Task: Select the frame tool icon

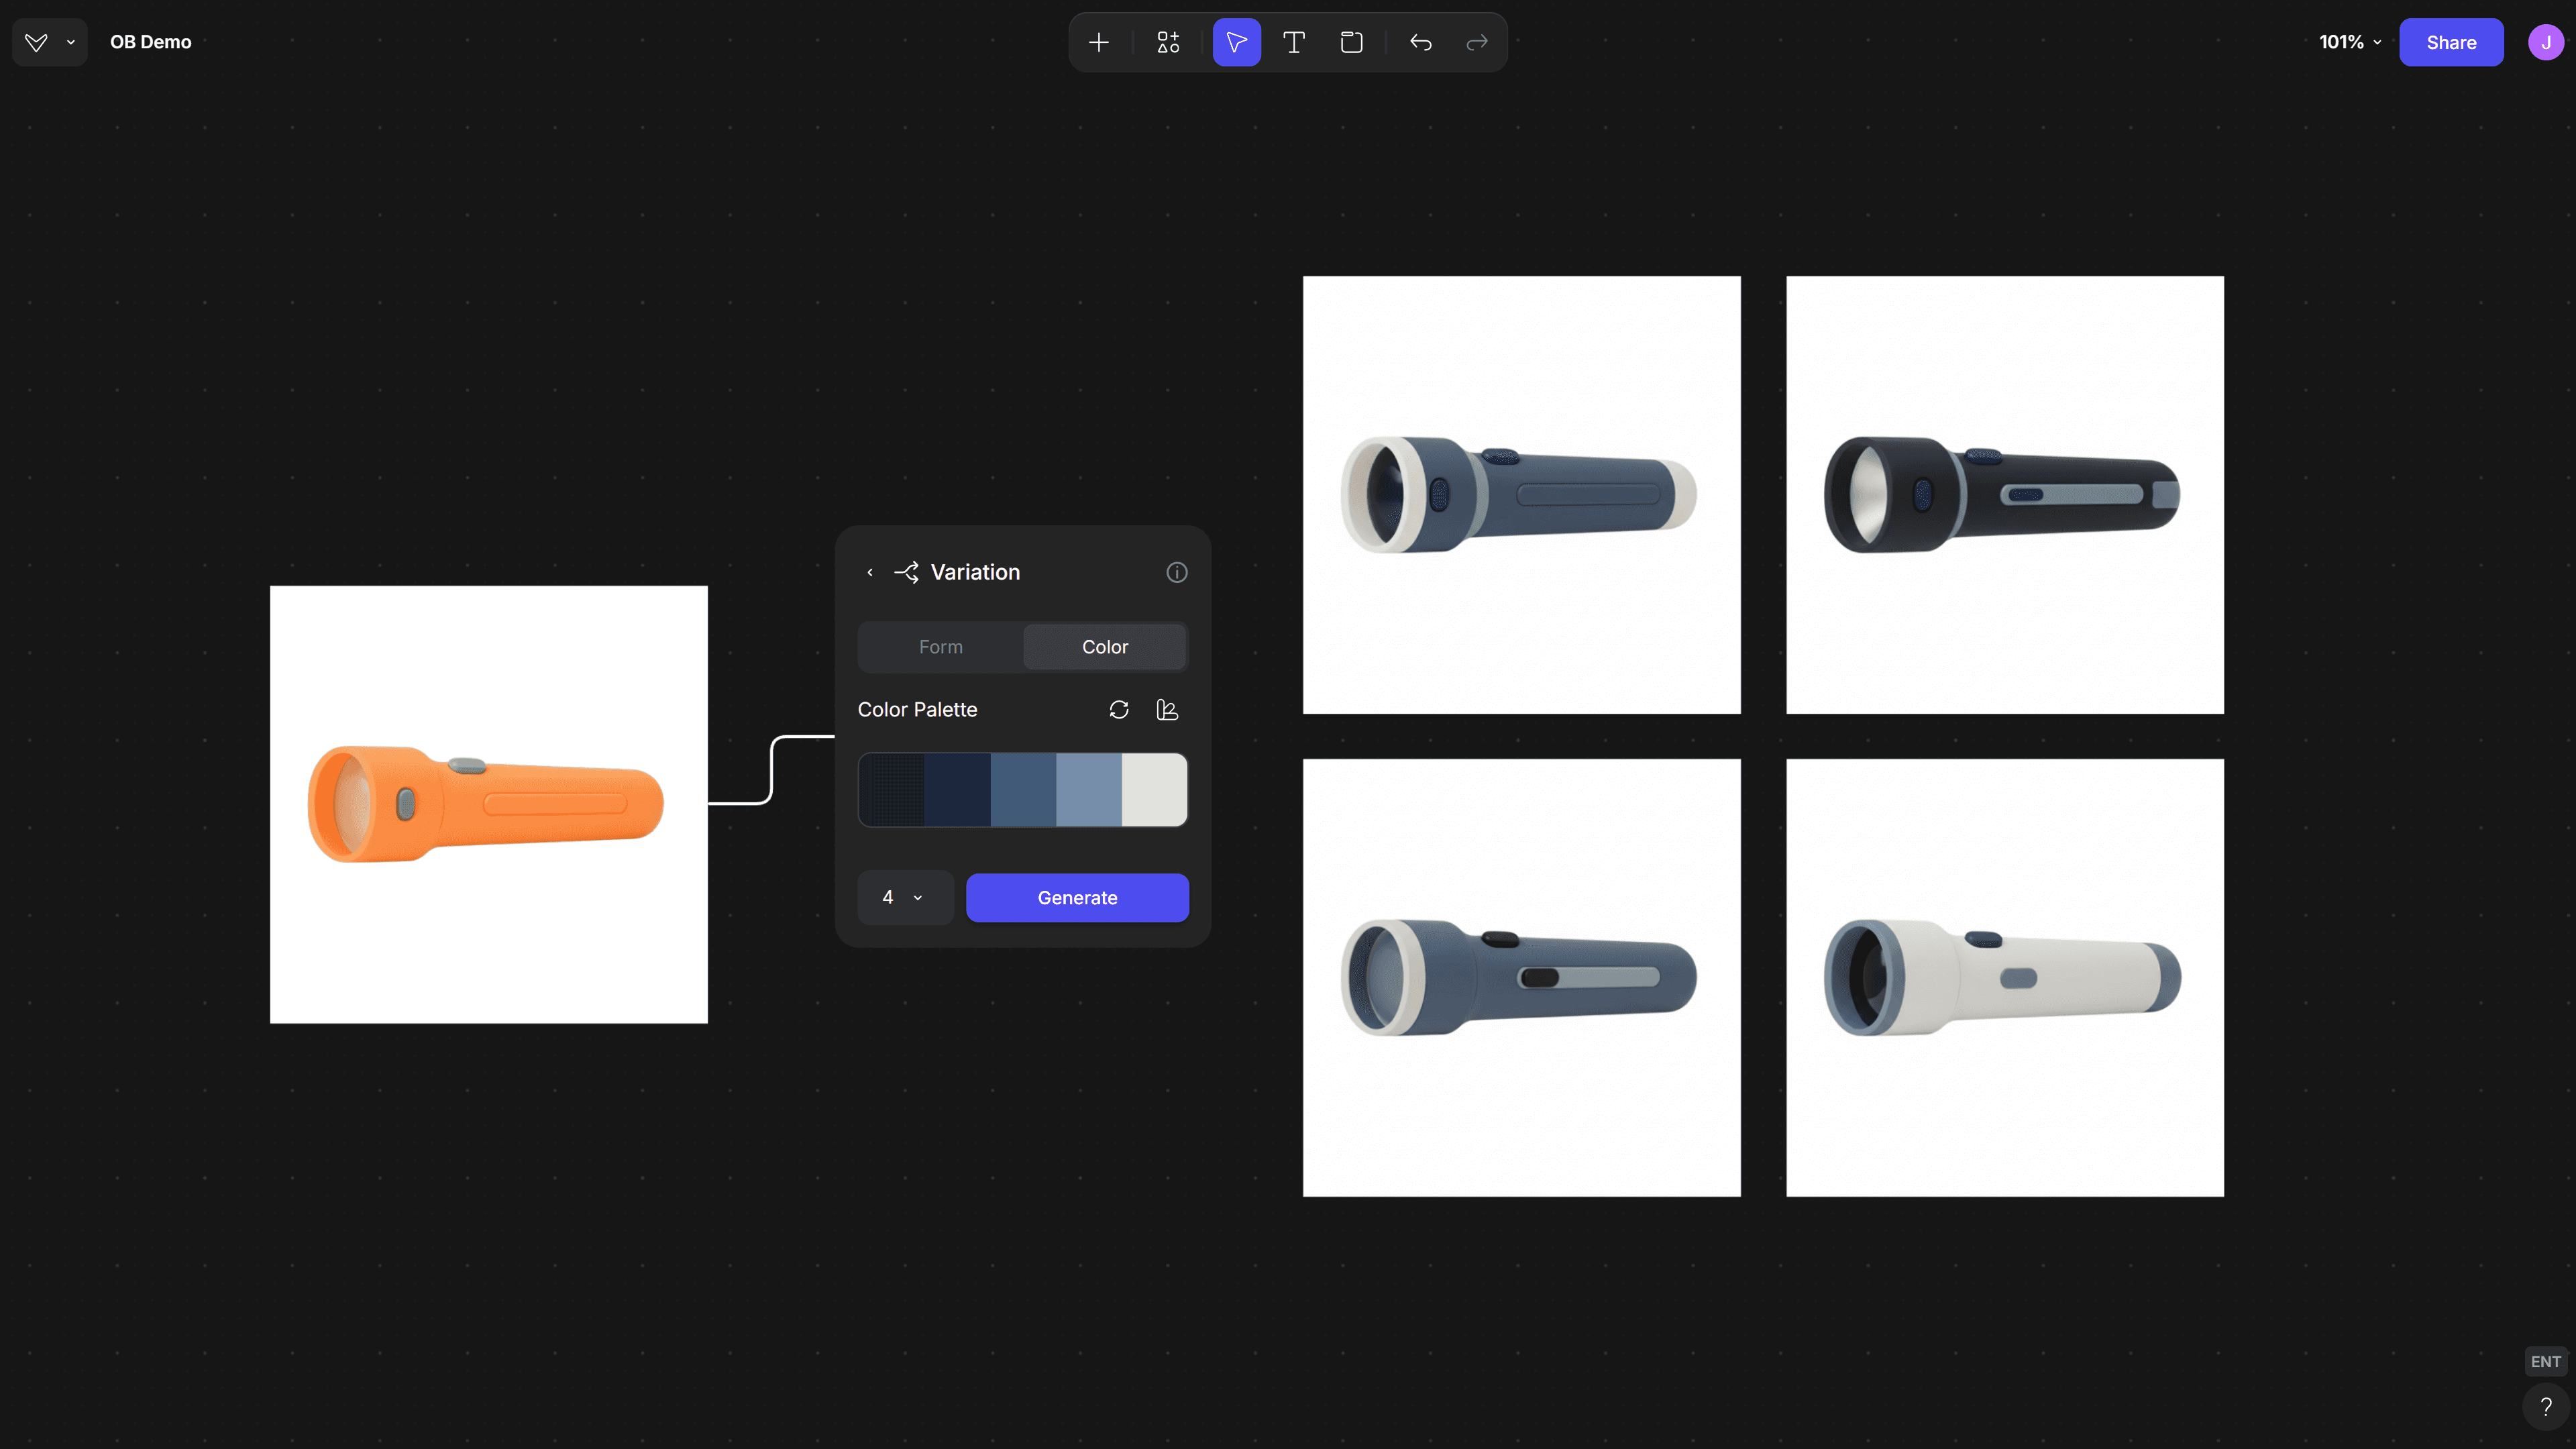Action: (1351, 42)
